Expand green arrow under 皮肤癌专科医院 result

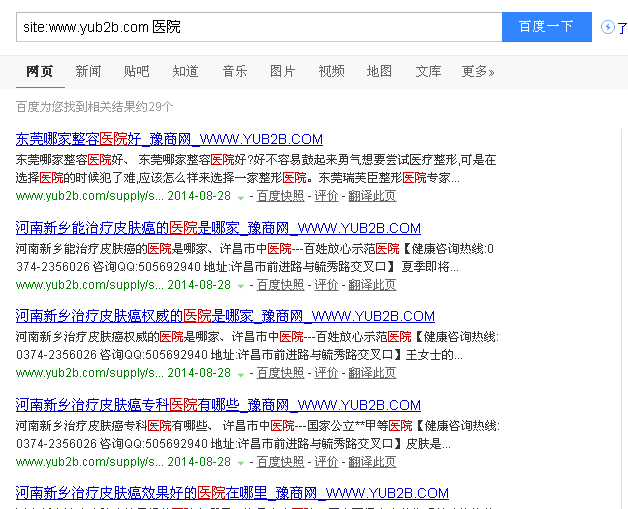pyautogui.click(x=241, y=463)
